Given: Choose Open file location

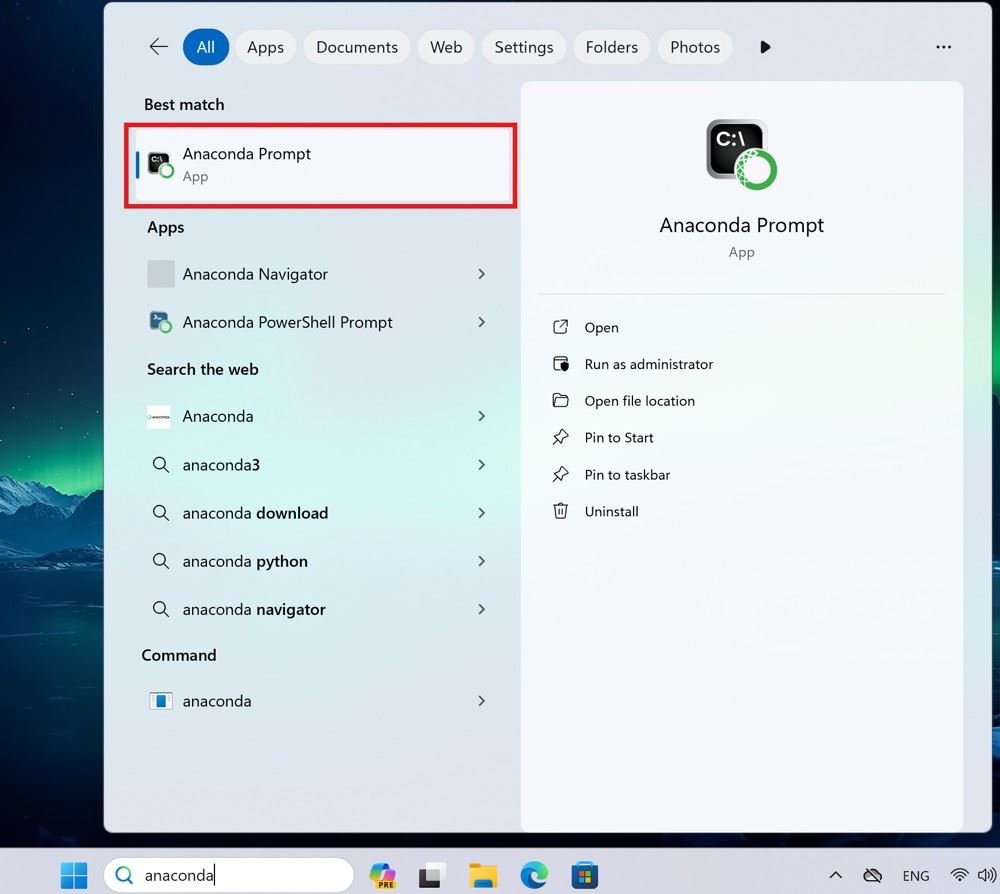Looking at the screenshot, I should coord(640,401).
